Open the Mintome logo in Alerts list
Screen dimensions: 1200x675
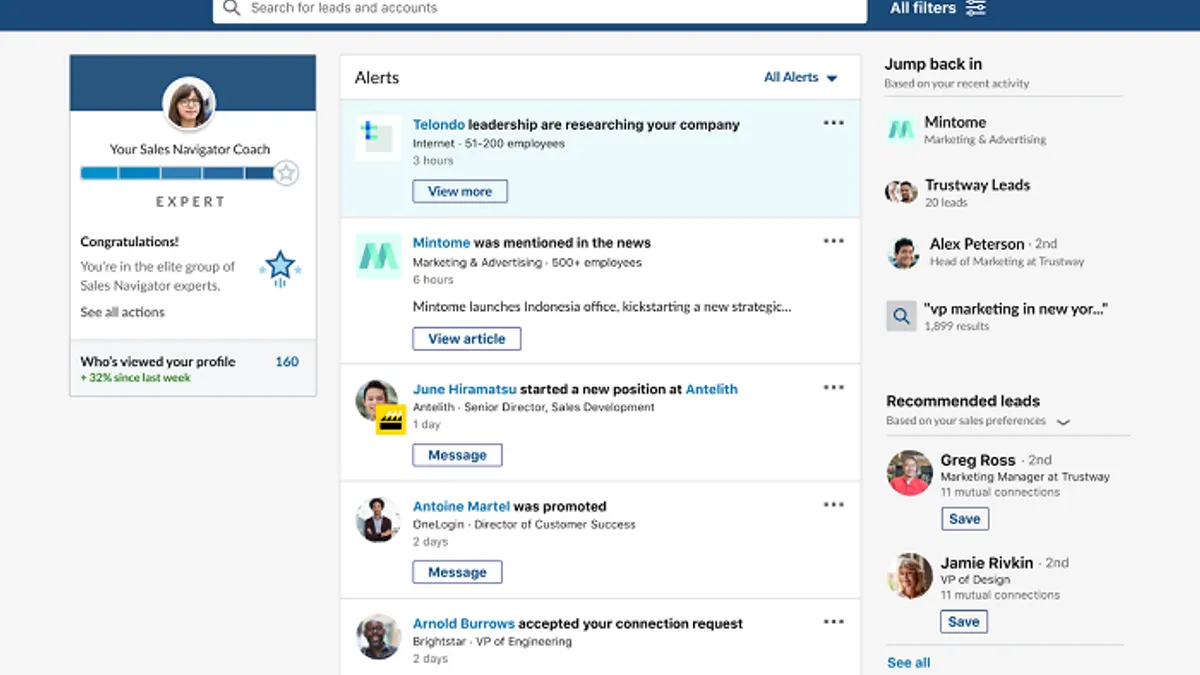(378, 256)
